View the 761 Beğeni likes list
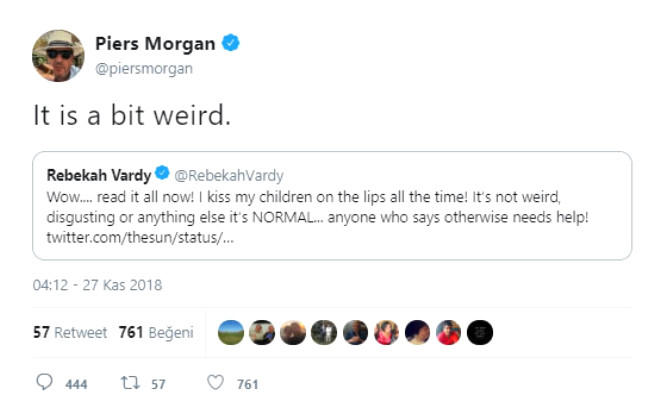 156,333
